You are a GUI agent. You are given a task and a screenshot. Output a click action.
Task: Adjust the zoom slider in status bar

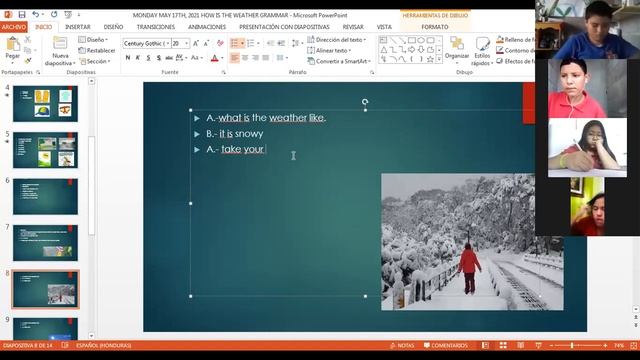pos(572,345)
